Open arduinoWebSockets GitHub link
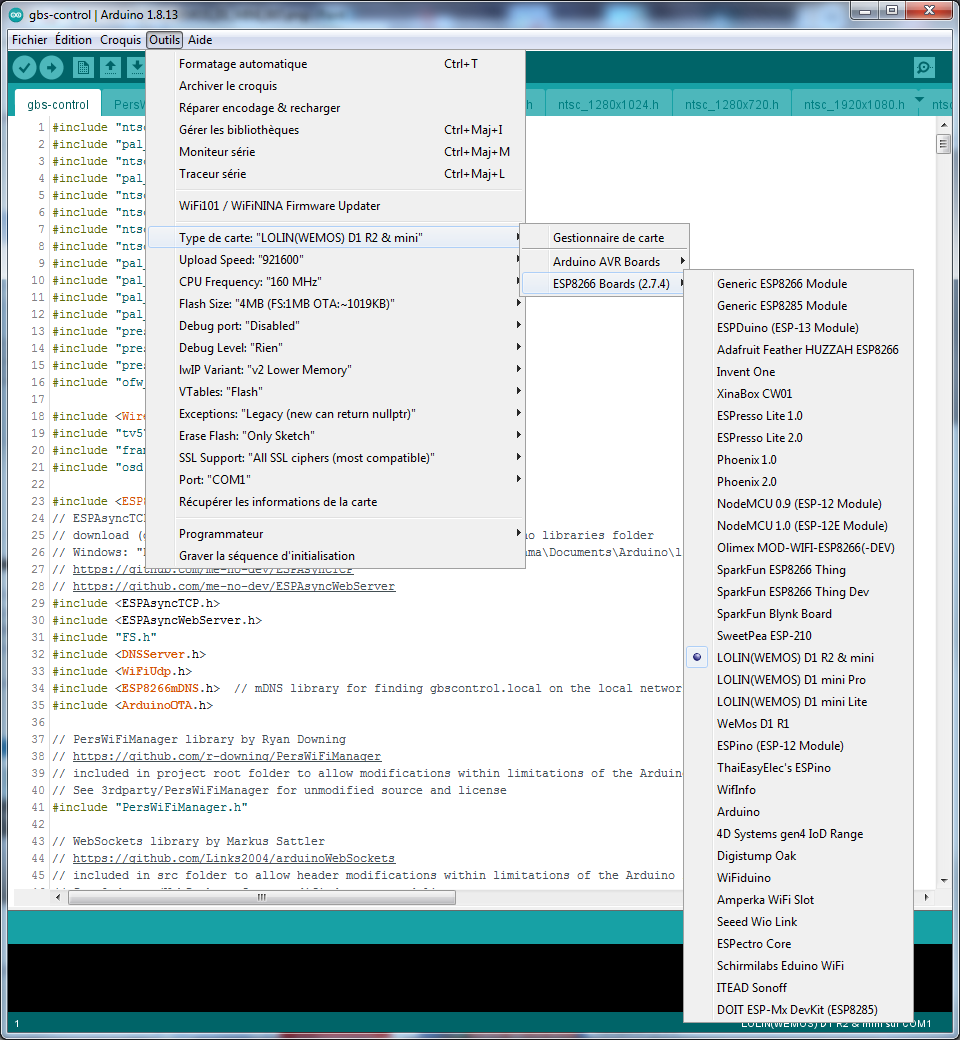 (x=234, y=858)
